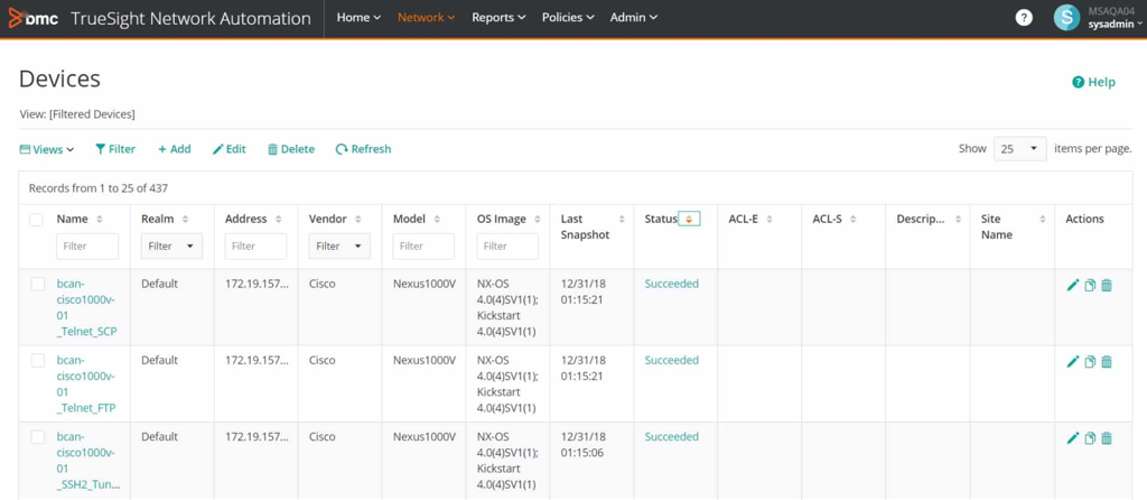
Task: Expand the Views dropdown in toolbar
Action: coord(47,150)
